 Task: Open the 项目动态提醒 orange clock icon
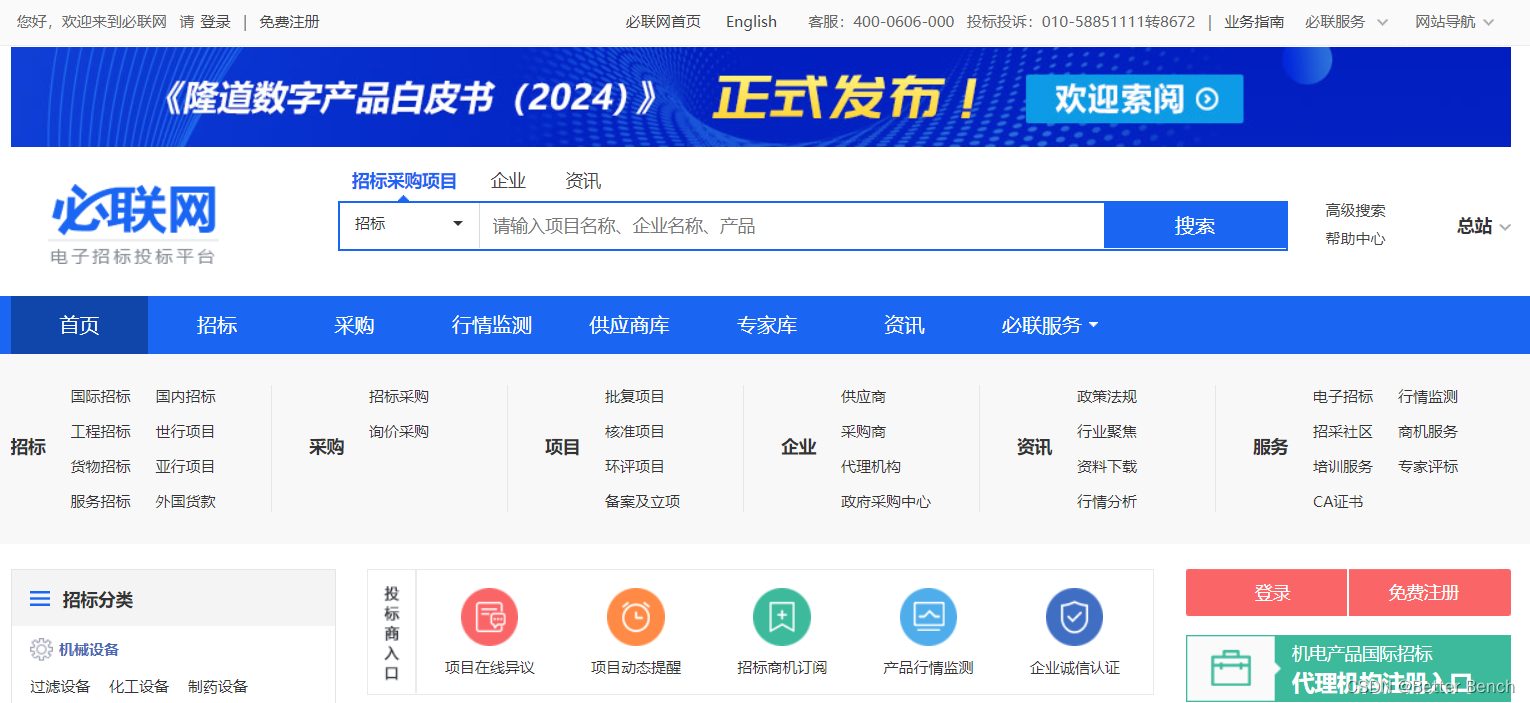[x=635, y=617]
